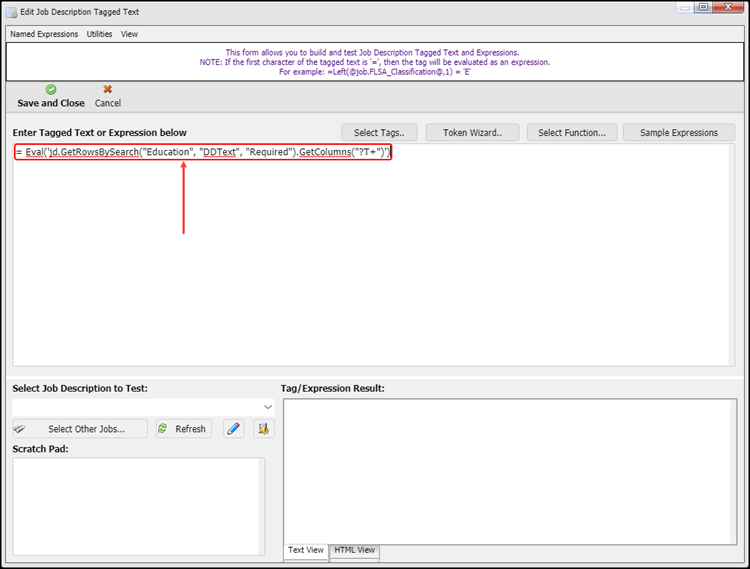The width and height of the screenshot is (750, 569).
Task: Open the View menu
Action: pyautogui.click(x=129, y=34)
